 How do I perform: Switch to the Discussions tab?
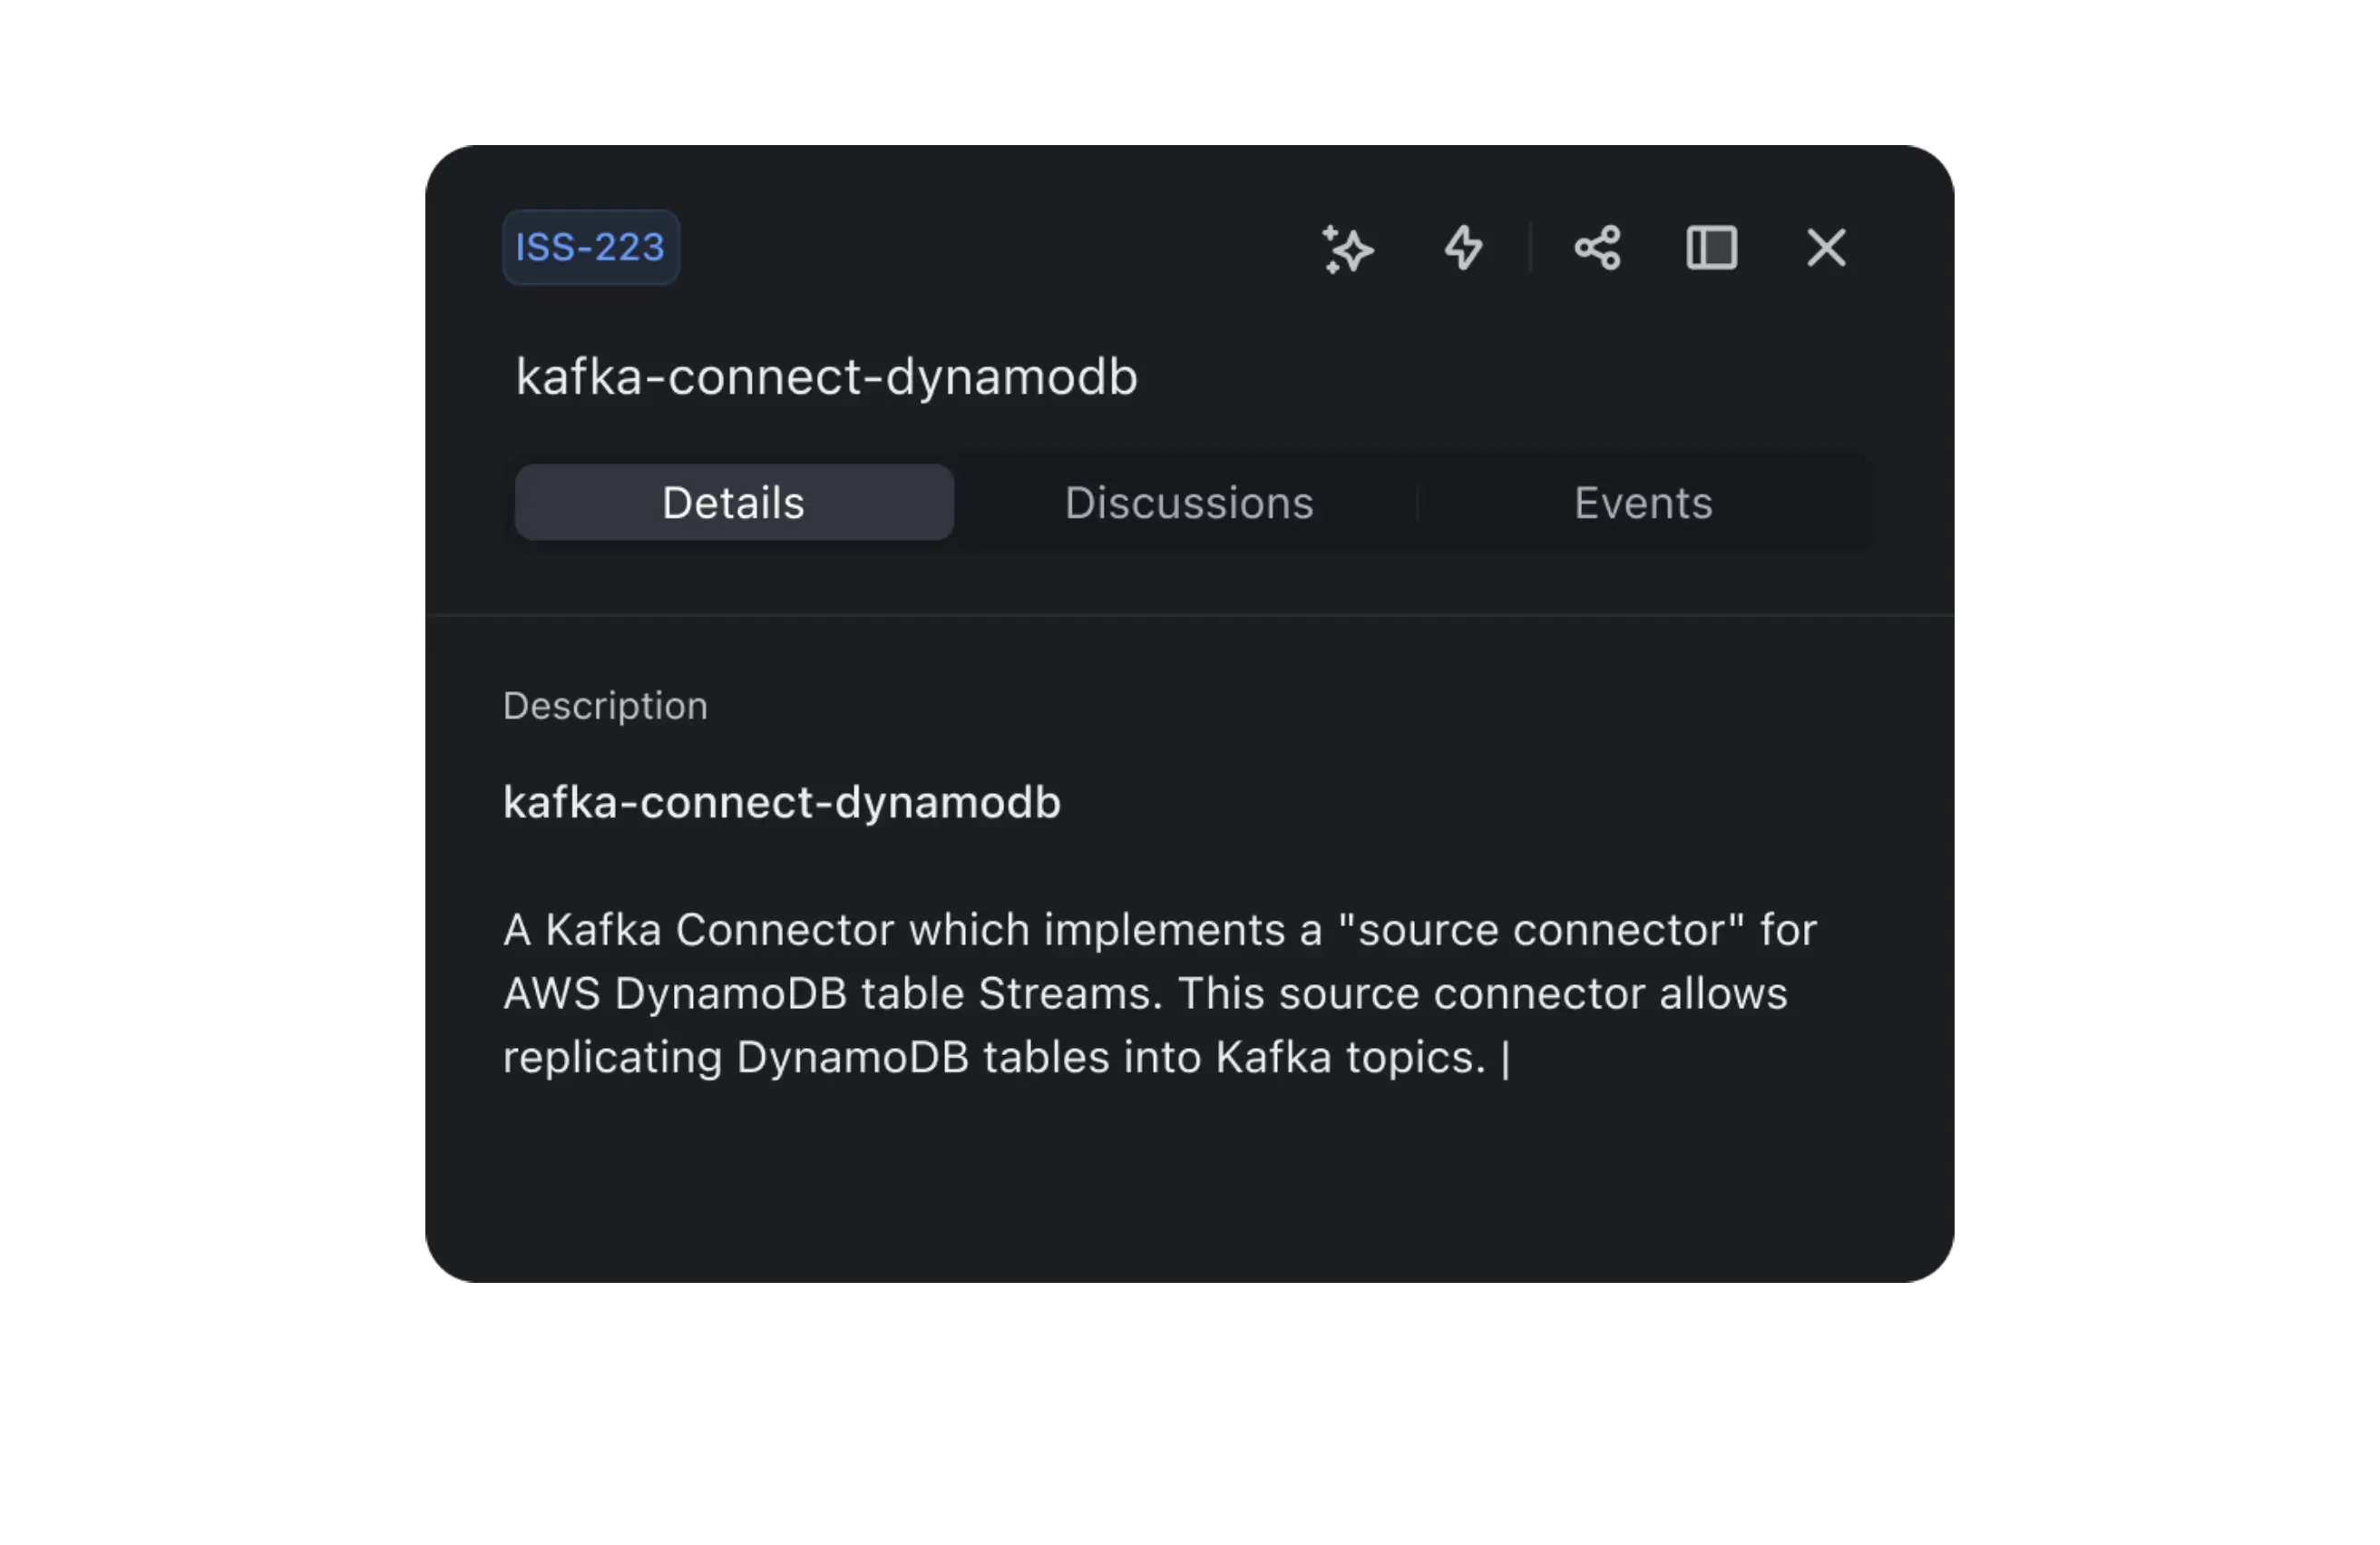pos(1188,502)
